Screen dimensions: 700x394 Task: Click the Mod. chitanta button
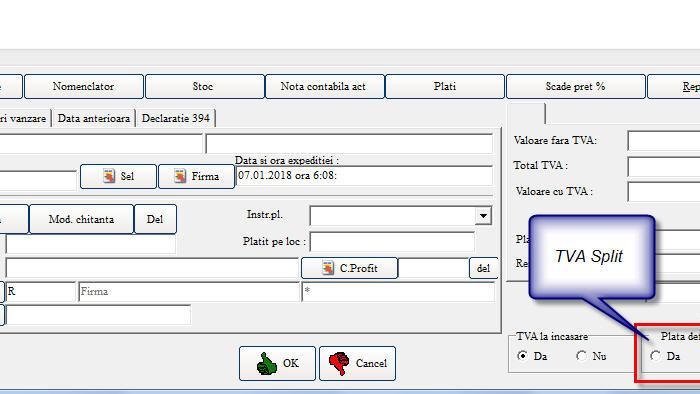(81, 219)
